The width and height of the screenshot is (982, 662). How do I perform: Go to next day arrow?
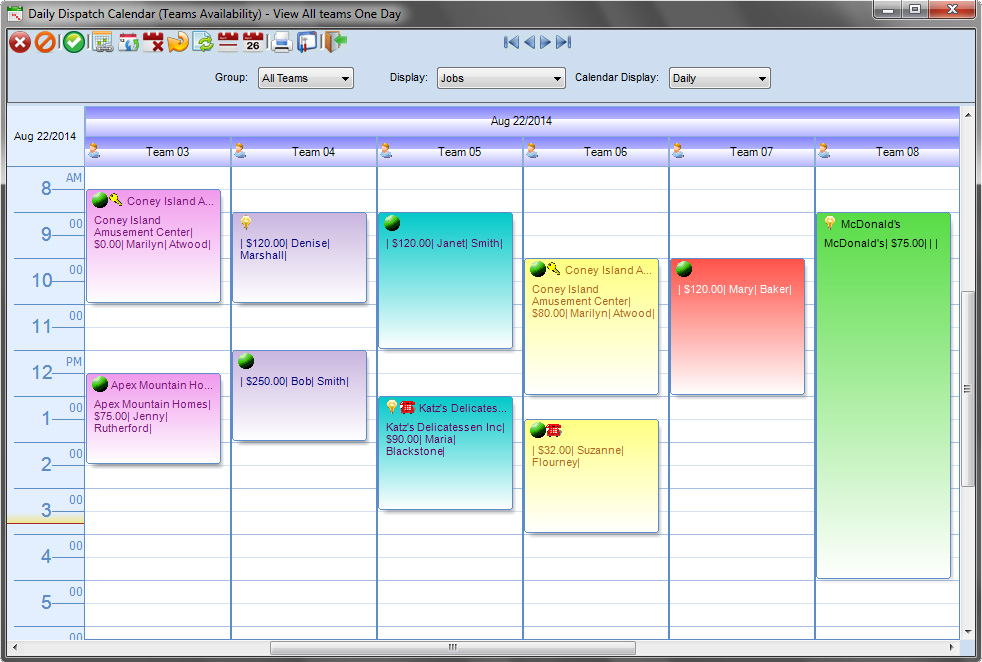(545, 42)
